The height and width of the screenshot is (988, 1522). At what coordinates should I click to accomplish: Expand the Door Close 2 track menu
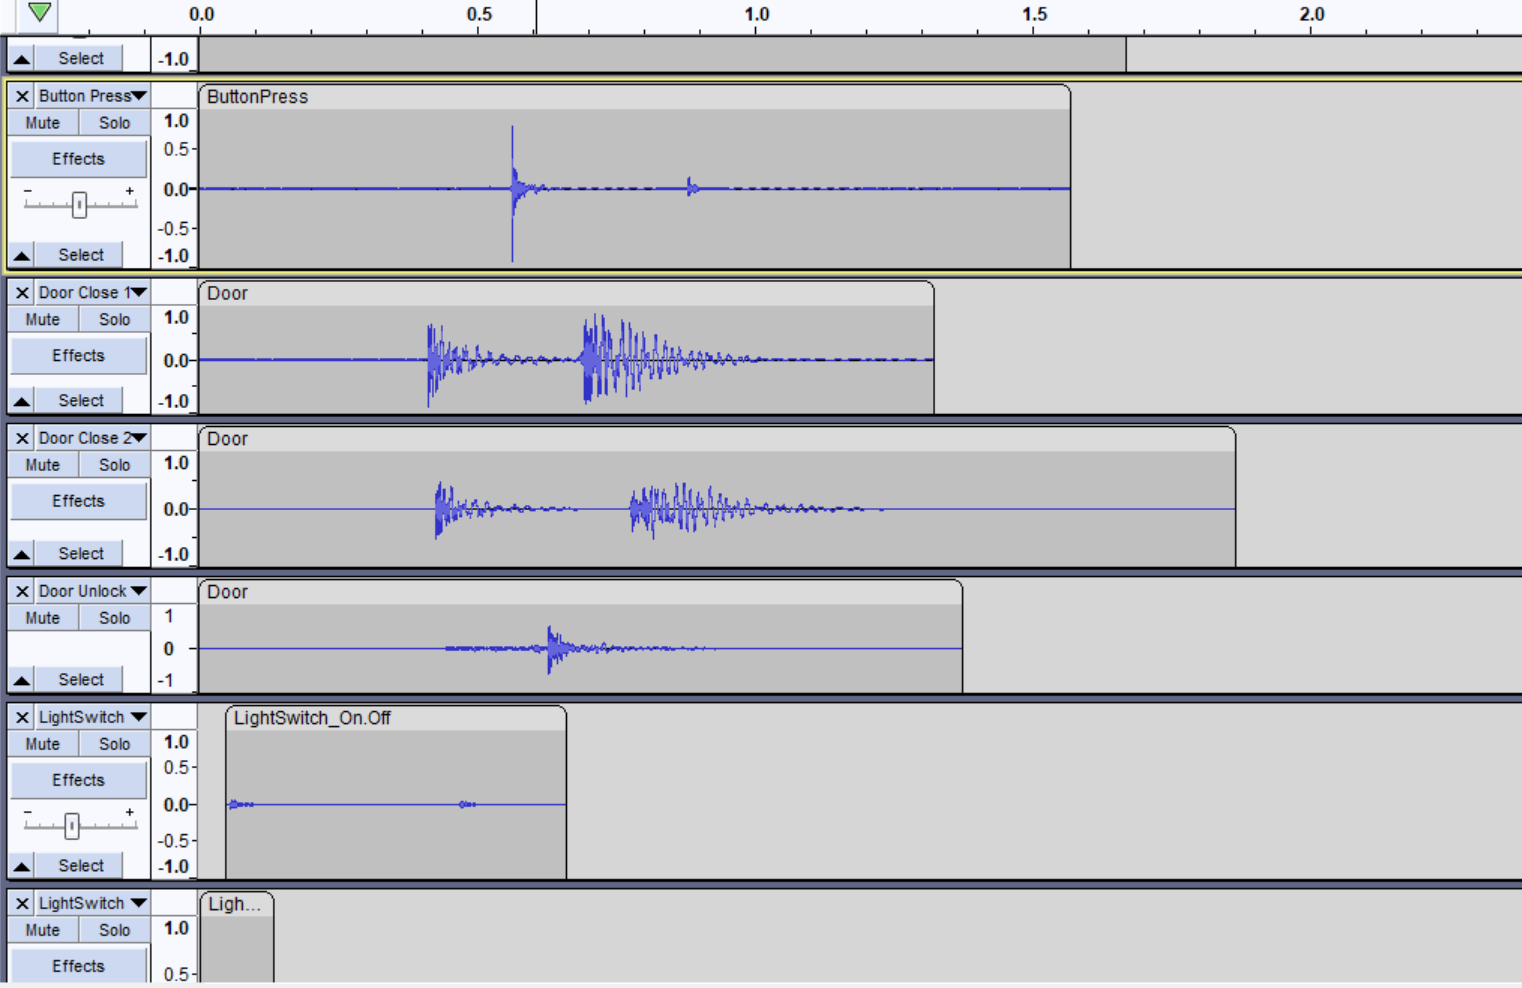pyautogui.click(x=92, y=438)
